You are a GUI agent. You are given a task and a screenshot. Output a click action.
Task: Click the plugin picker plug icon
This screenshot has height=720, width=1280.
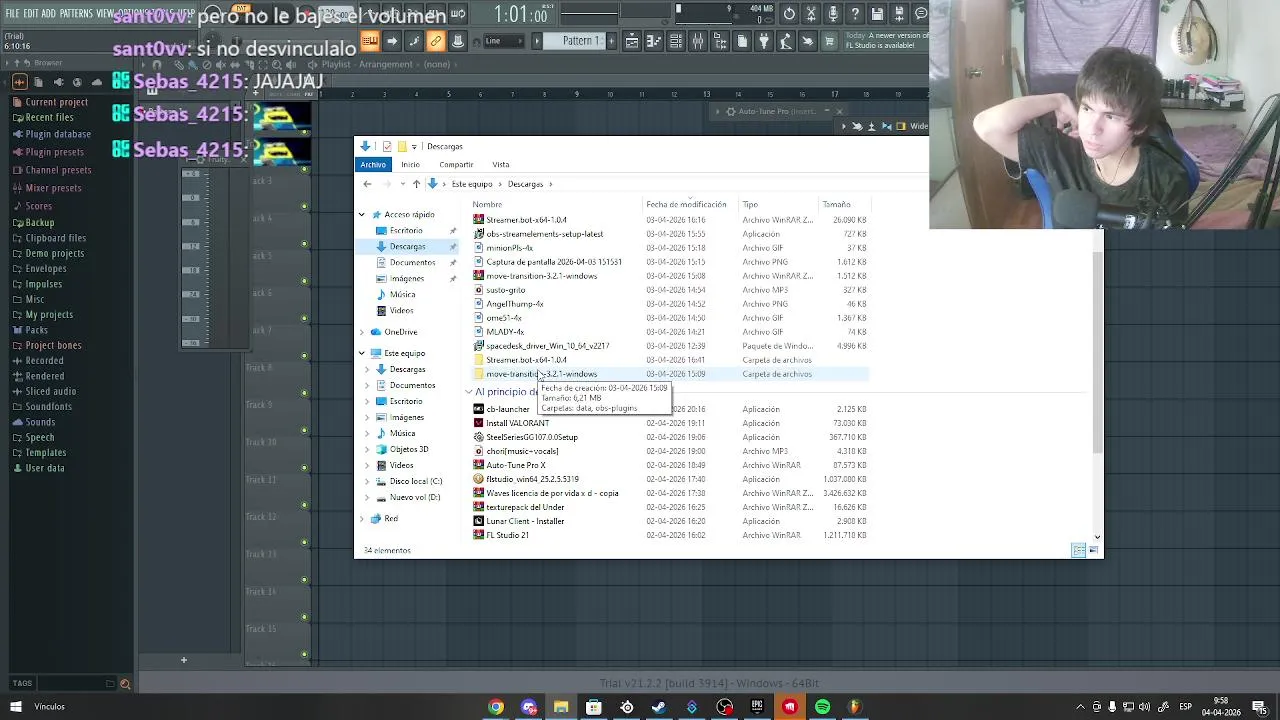[764, 41]
